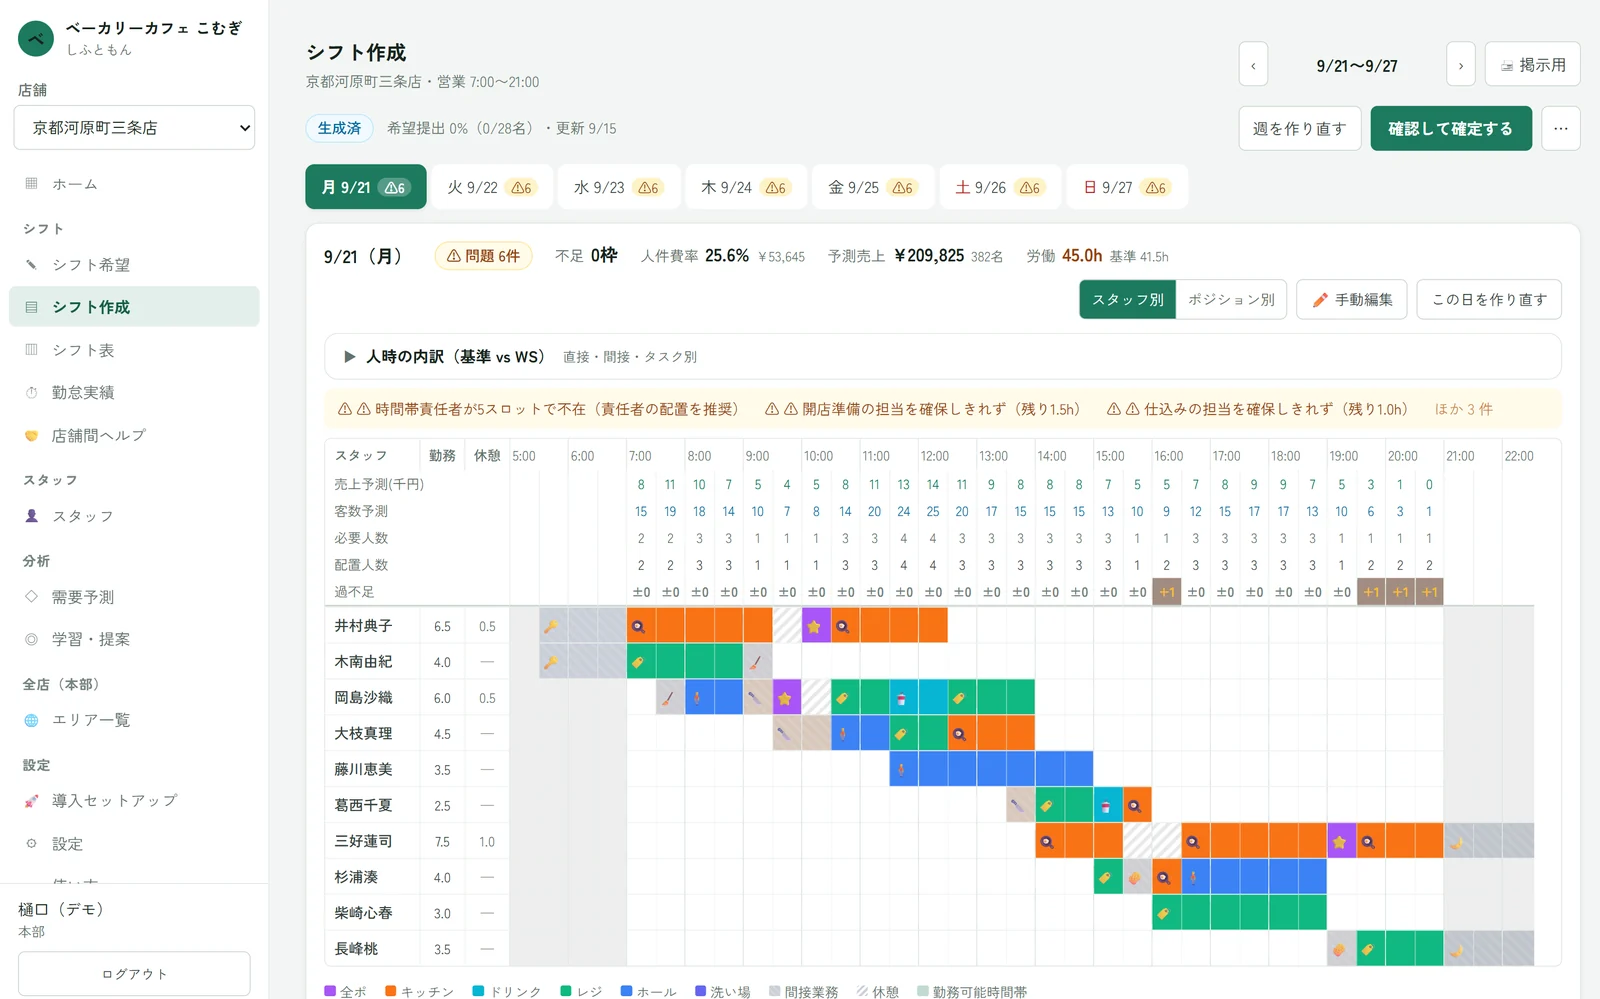
Task: Go to the next week
Action: coord(1461,65)
